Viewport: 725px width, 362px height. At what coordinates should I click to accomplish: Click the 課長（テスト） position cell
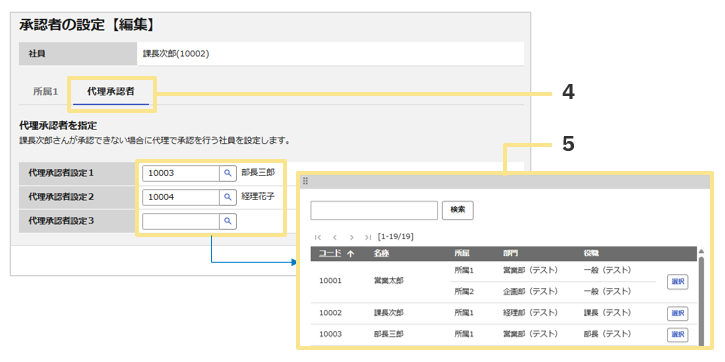608,313
